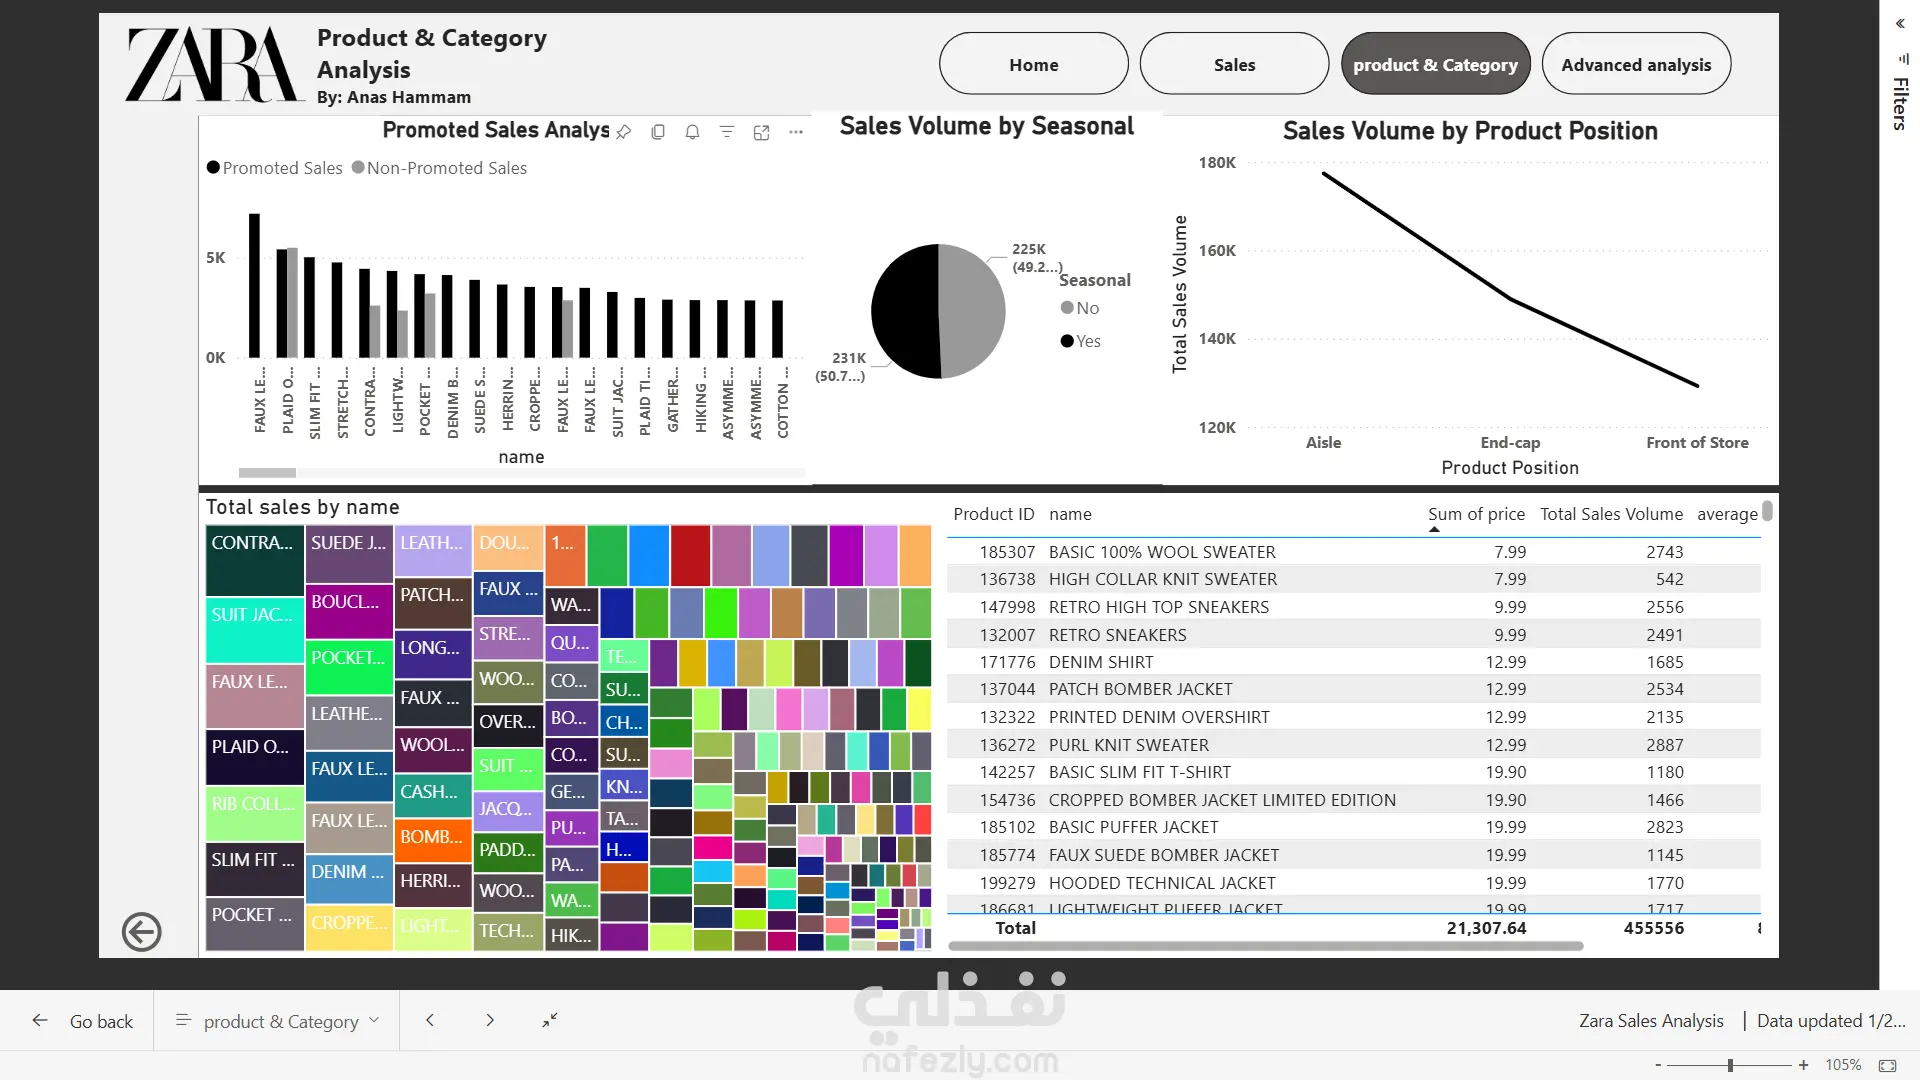Toggle Non-Promoted Sales legend item
The width and height of the screenshot is (1920, 1080).
point(439,168)
